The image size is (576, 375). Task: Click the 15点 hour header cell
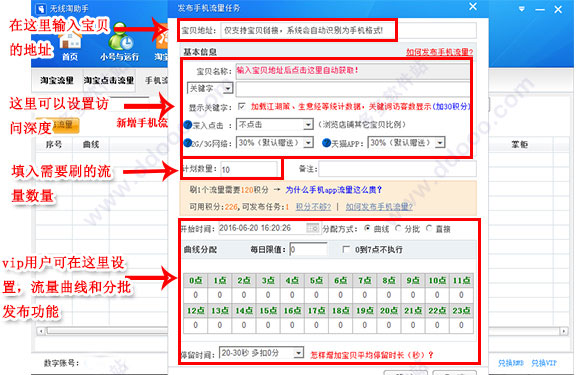point(268,311)
